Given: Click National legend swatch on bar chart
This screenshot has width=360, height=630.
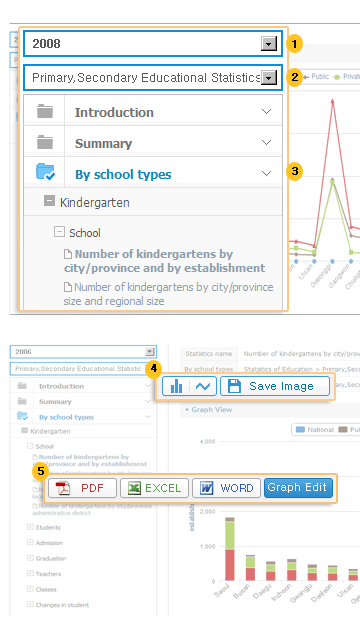Looking at the screenshot, I should click(300, 430).
